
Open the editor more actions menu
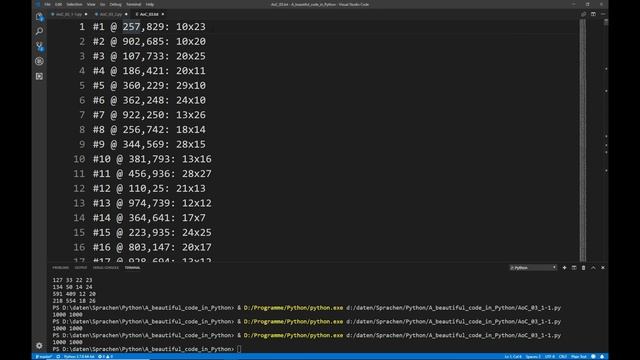(x=603, y=14)
